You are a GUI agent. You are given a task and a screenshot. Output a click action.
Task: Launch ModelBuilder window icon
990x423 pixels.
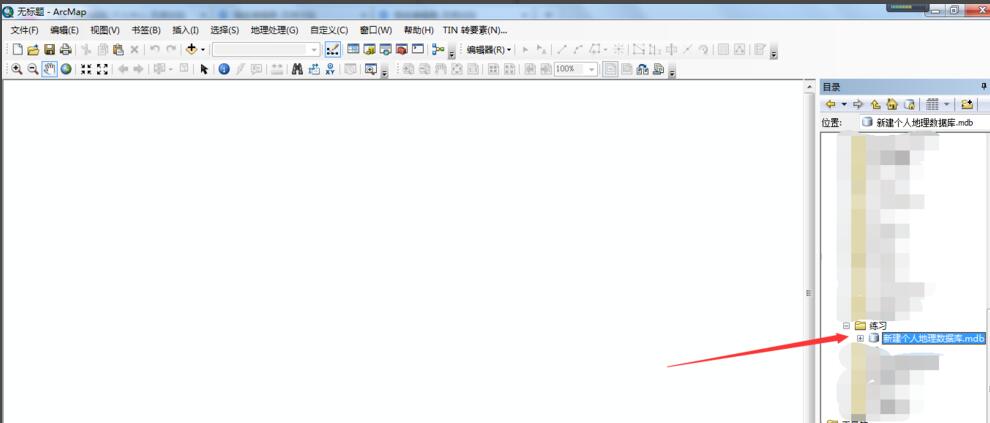point(438,49)
